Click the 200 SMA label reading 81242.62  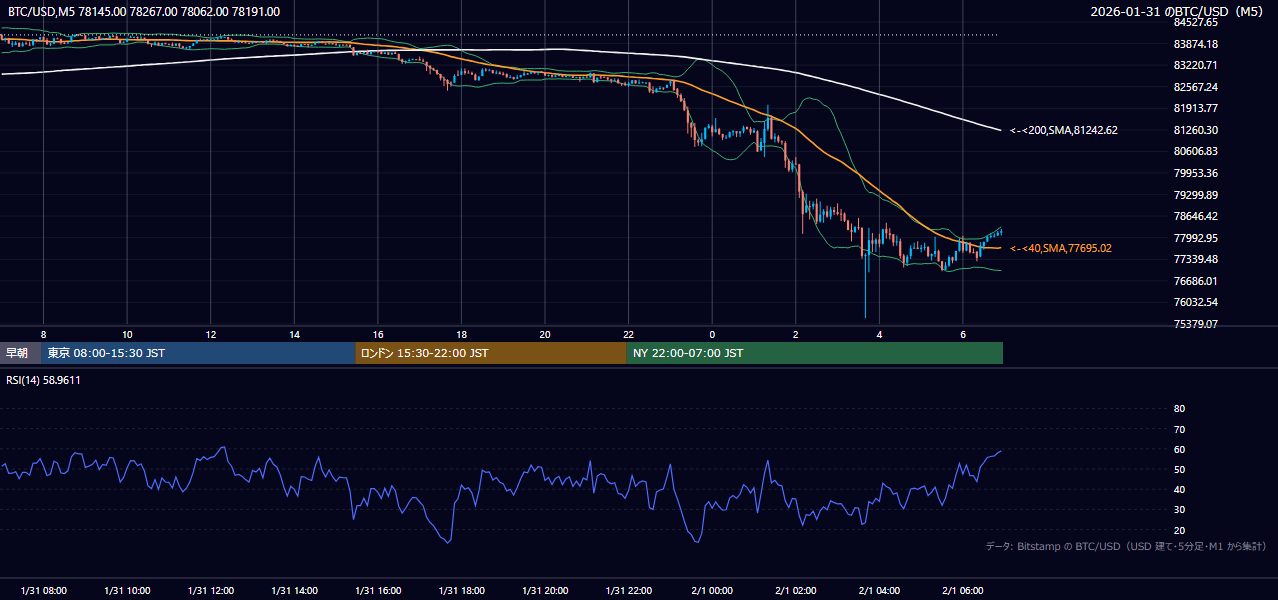pyautogui.click(x=1064, y=130)
